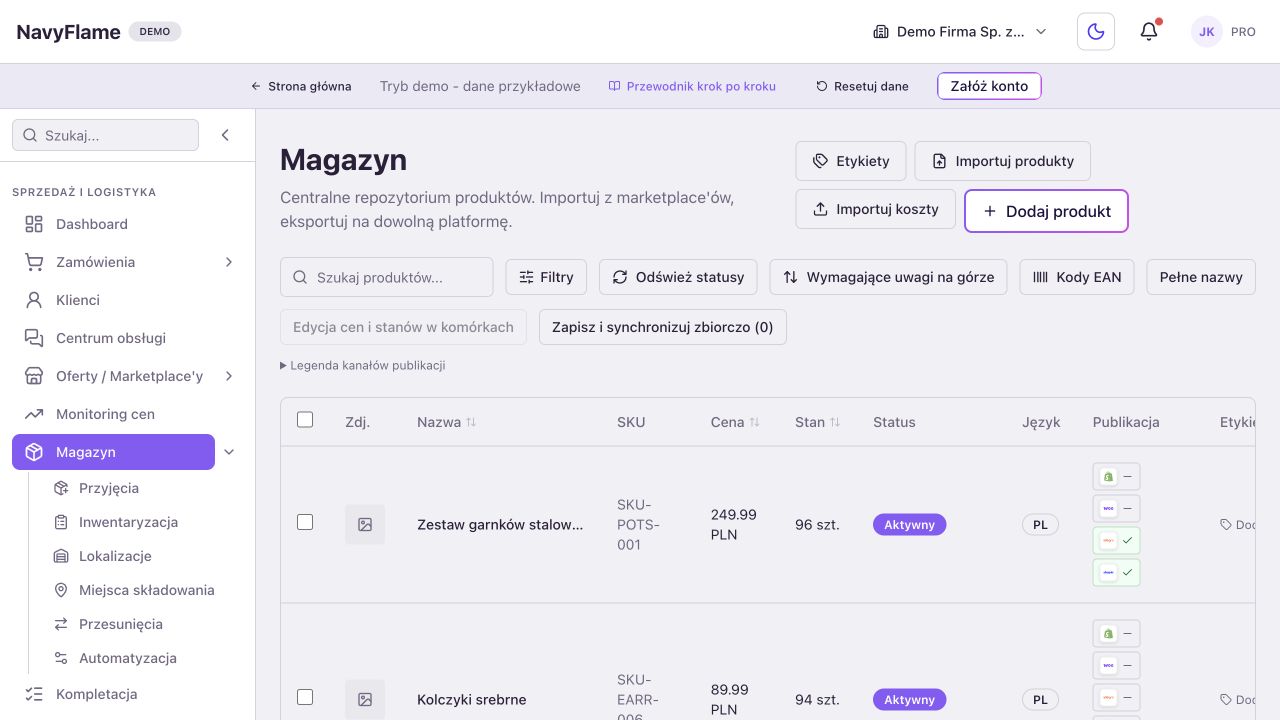Click Importuj koszty button
1280x720 pixels.
point(876,209)
